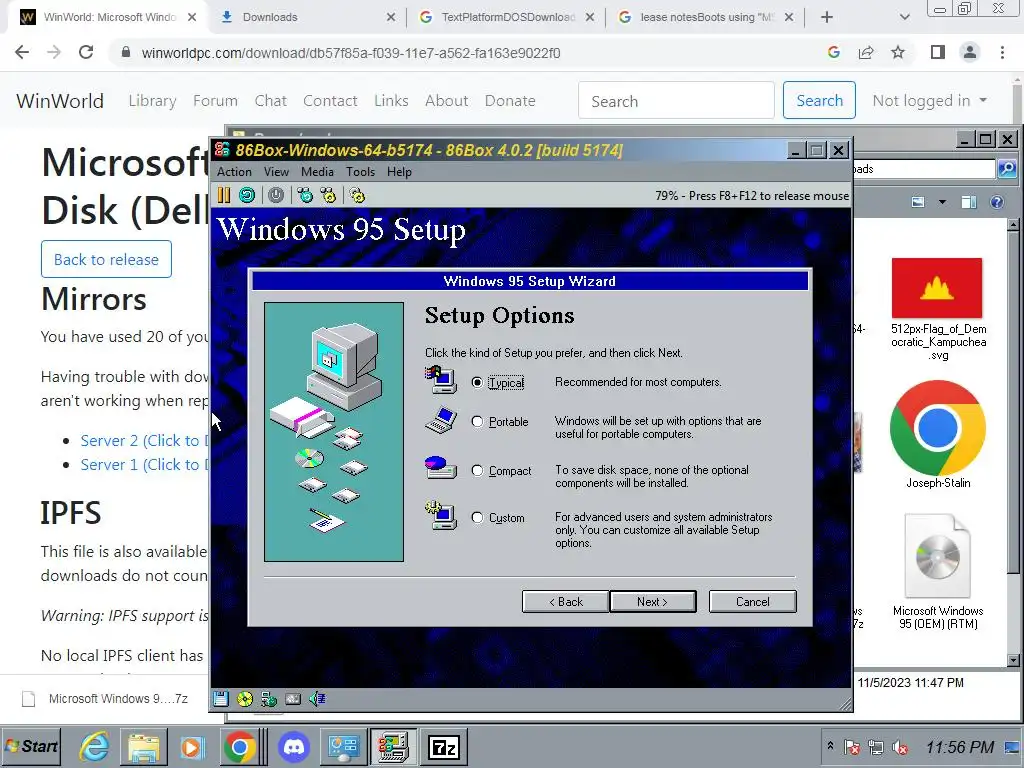
Task: Open 7-Zip from the taskbar
Action: (443, 747)
